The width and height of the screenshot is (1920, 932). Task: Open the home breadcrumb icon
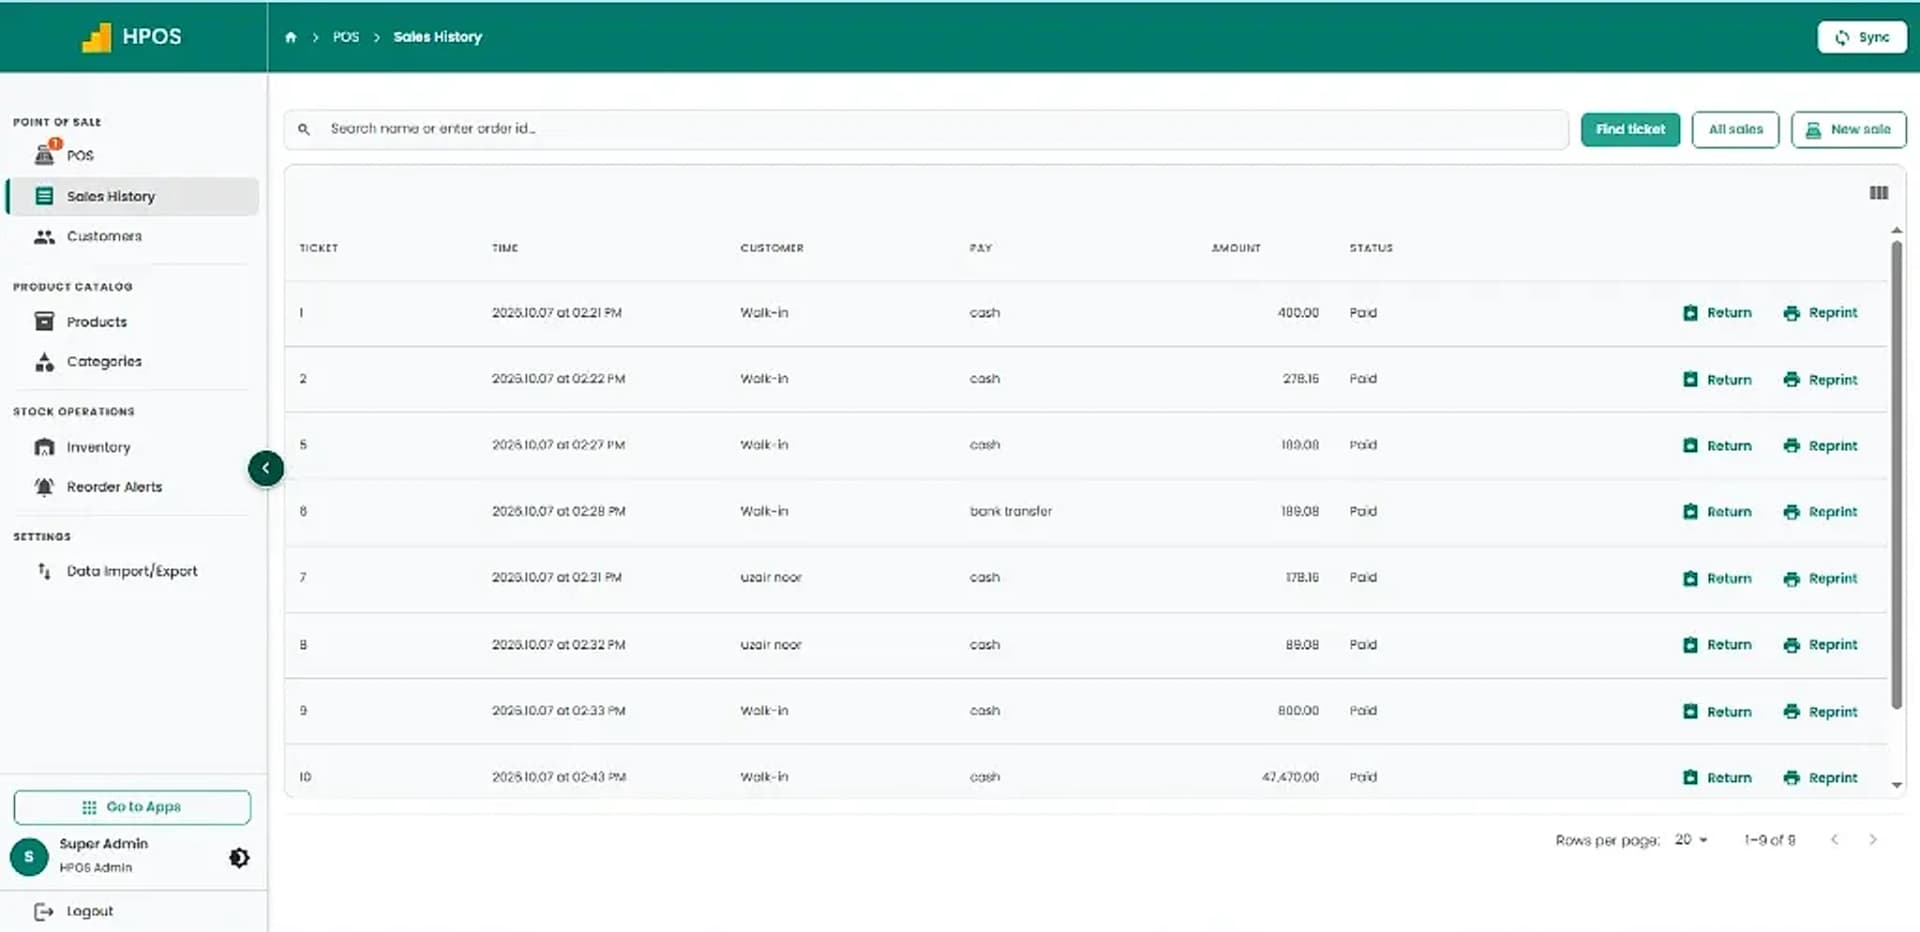tap(291, 37)
